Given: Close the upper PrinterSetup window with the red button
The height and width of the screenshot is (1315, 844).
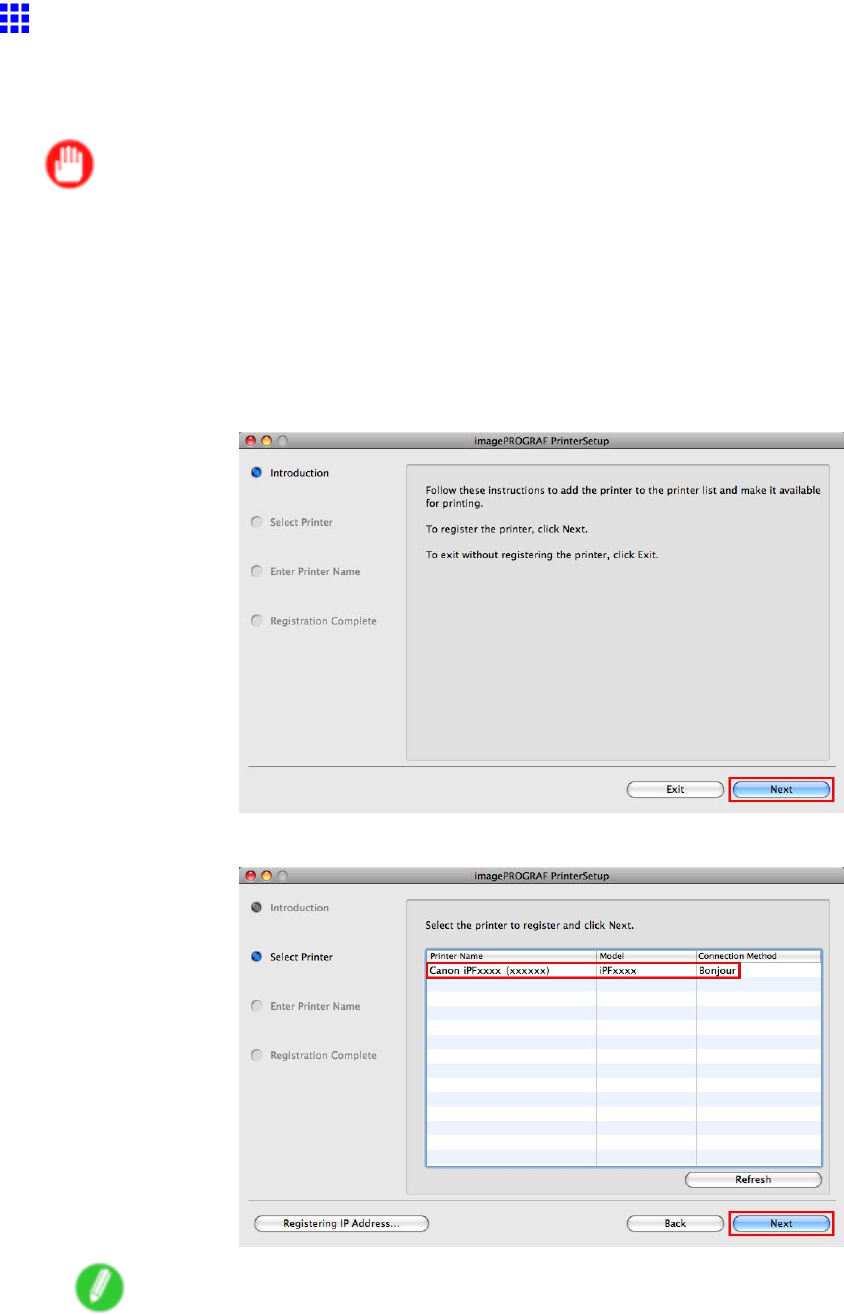Looking at the screenshot, I should pos(251,440).
